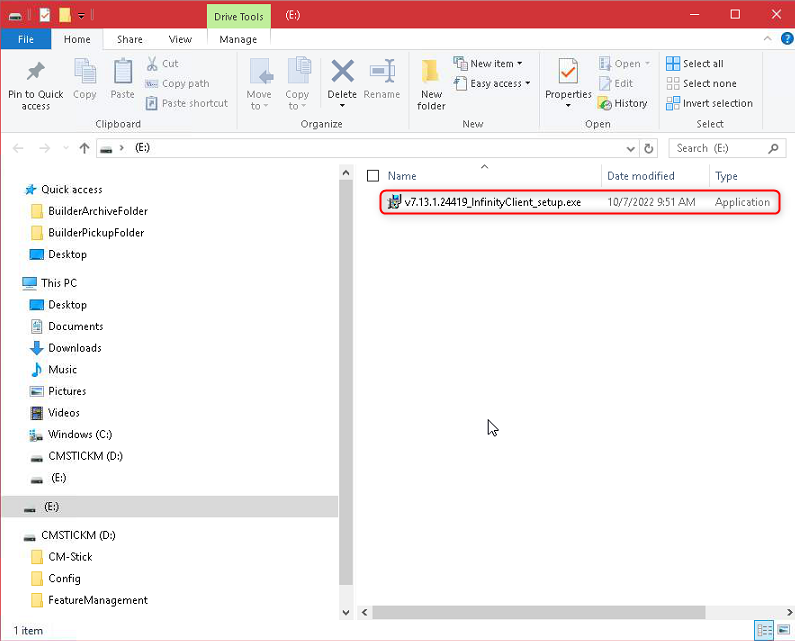795x641 pixels.
Task: Open file History from the ribbon
Action: click(623, 103)
